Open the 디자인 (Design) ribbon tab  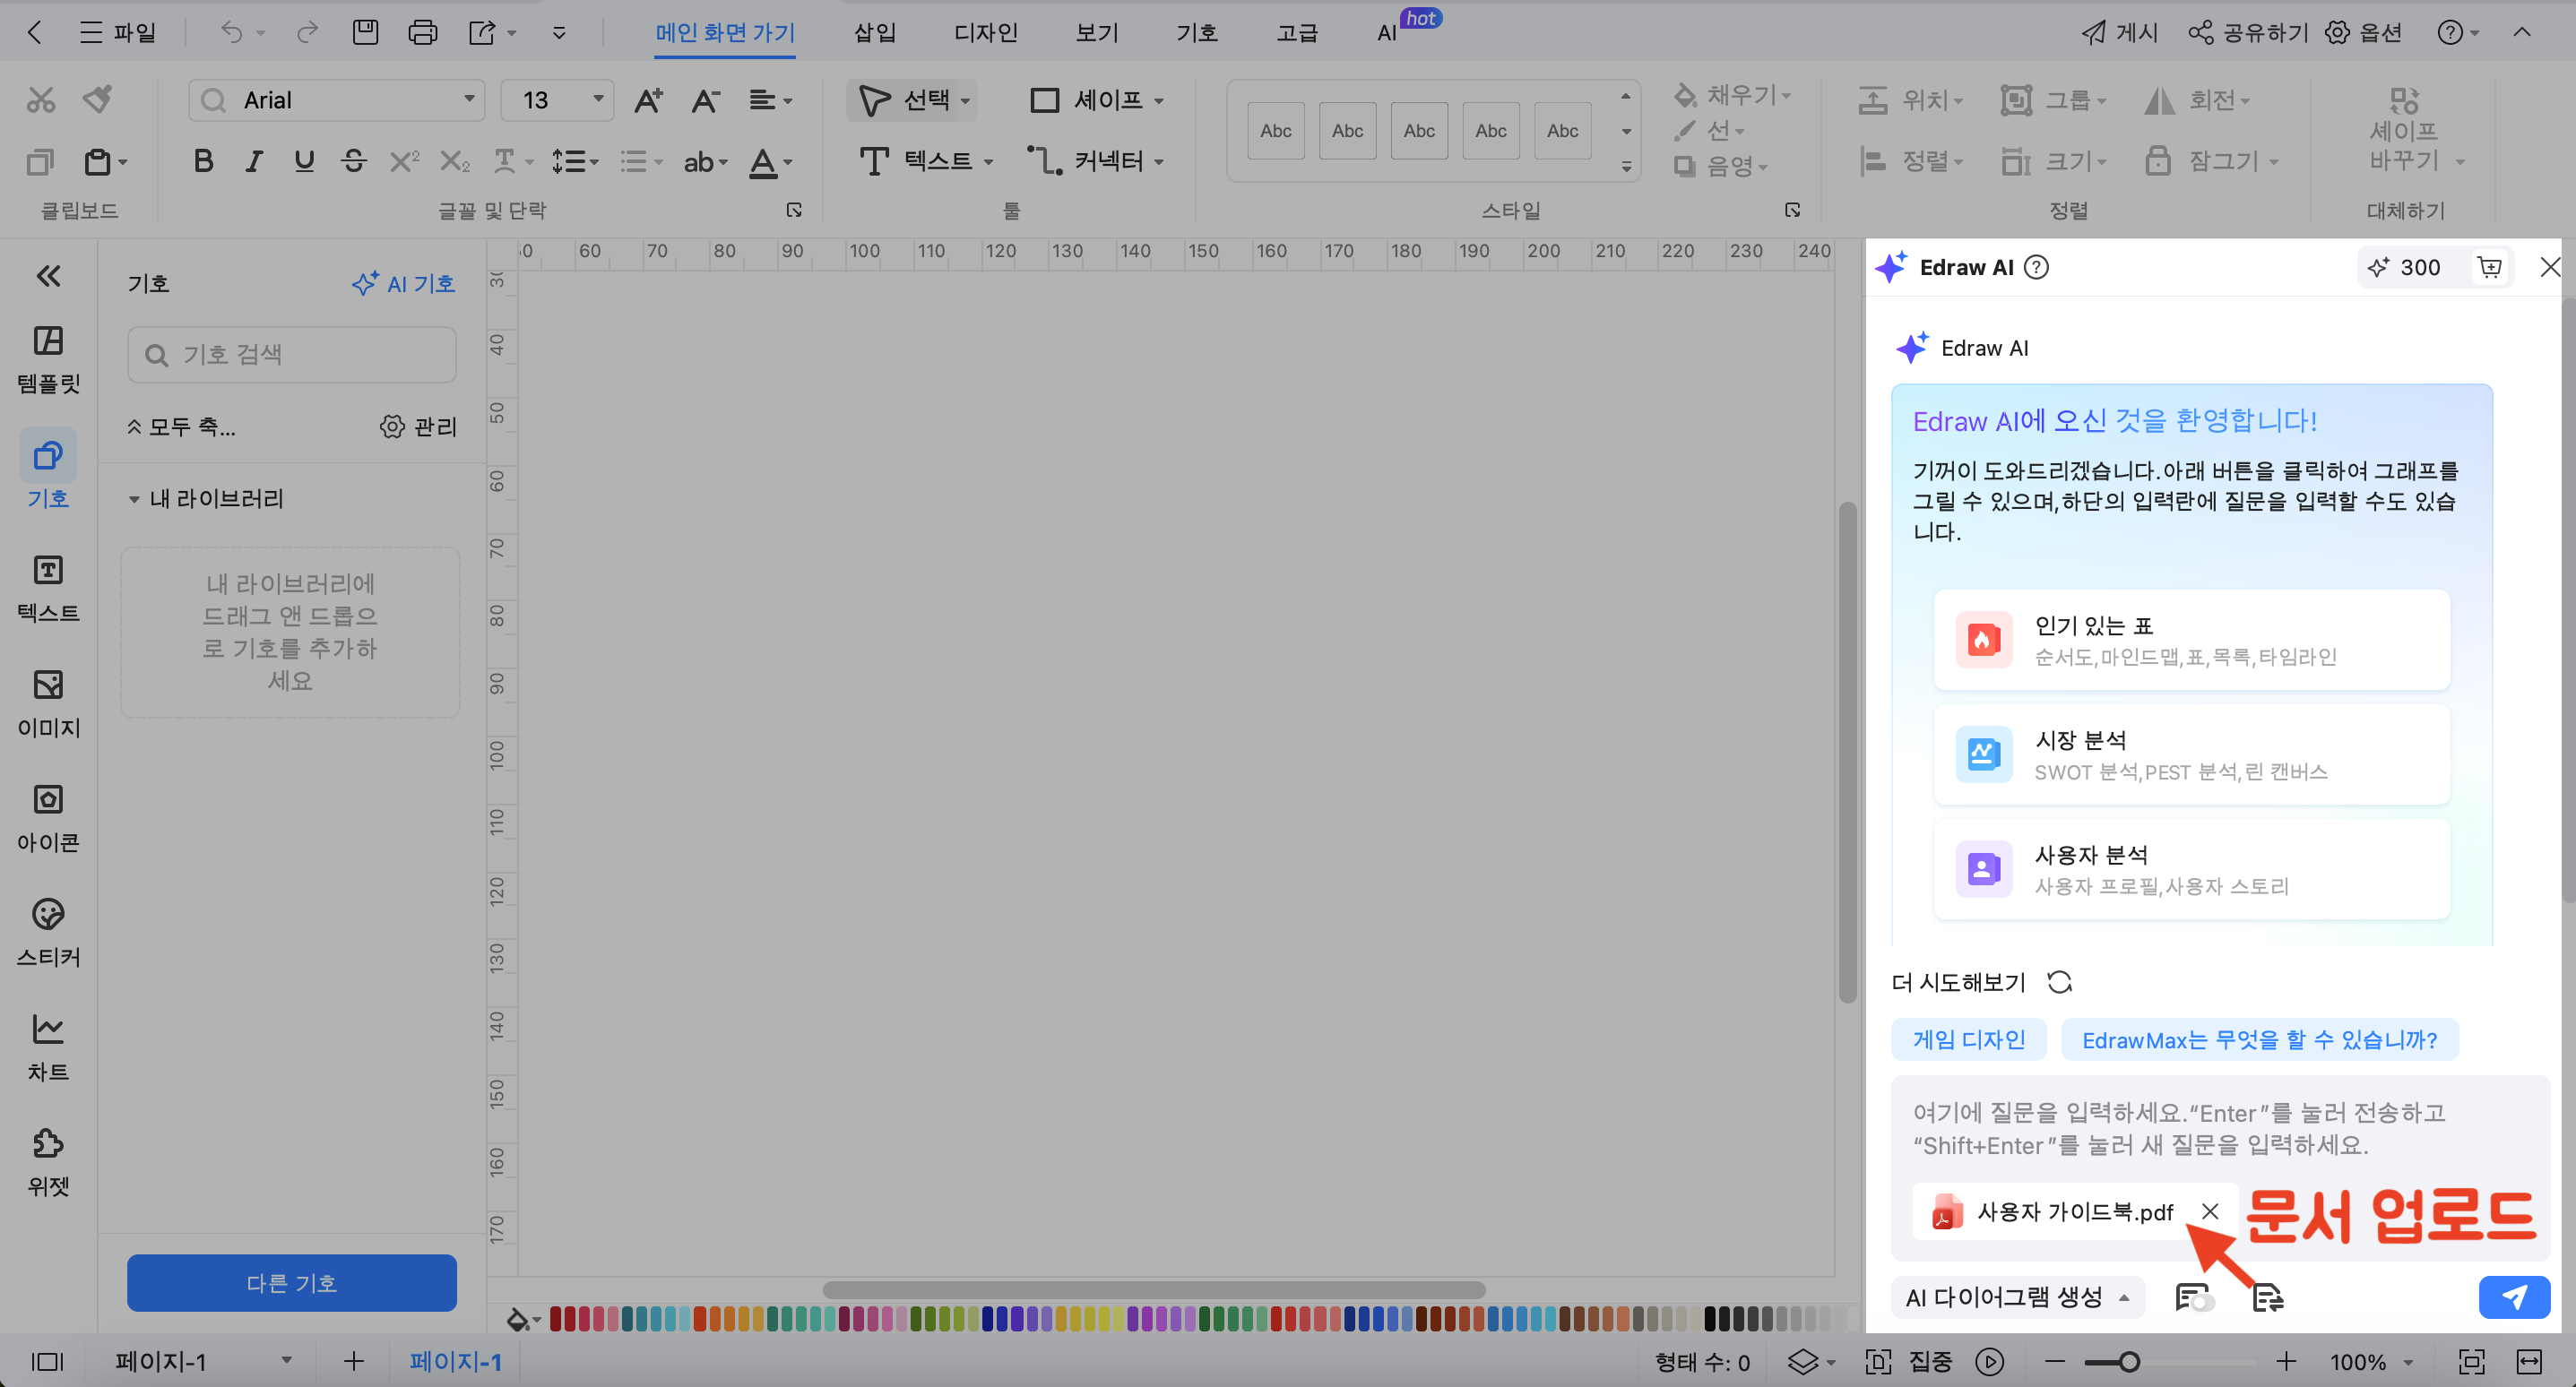coord(985,33)
